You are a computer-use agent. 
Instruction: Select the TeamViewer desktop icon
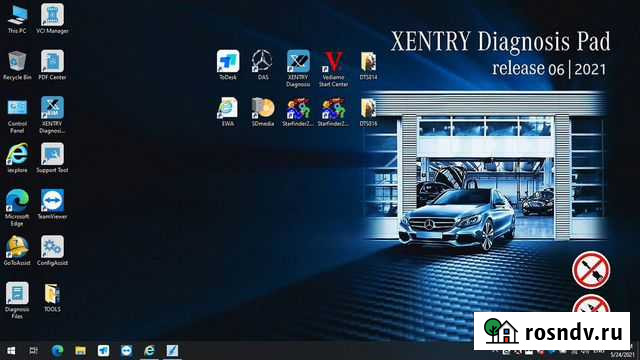pyautogui.click(x=52, y=205)
